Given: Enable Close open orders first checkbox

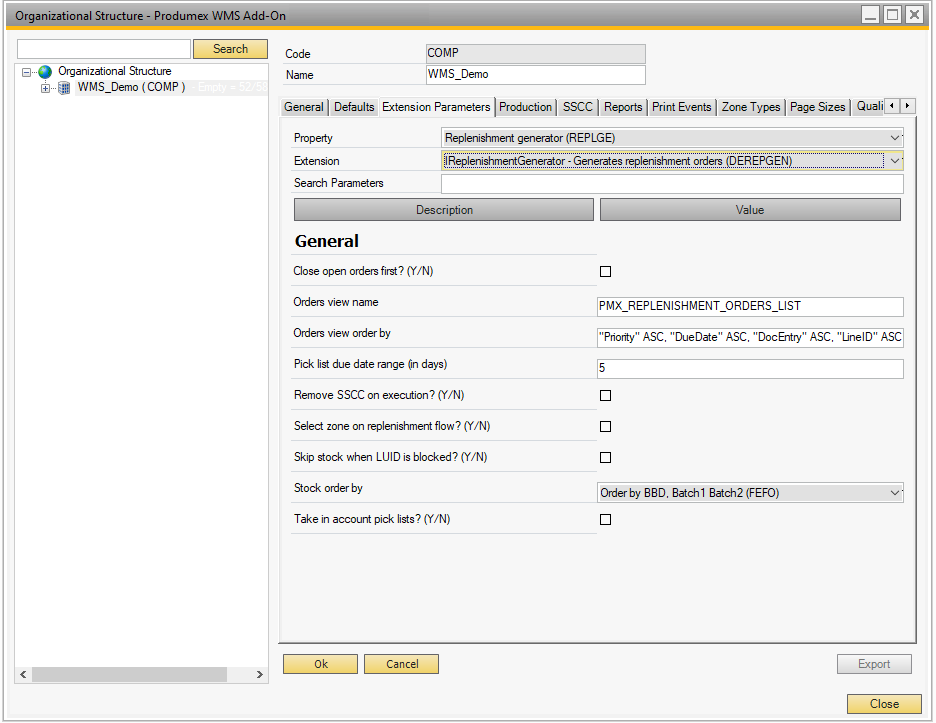Looking at the screenshot, I should 605,271.
